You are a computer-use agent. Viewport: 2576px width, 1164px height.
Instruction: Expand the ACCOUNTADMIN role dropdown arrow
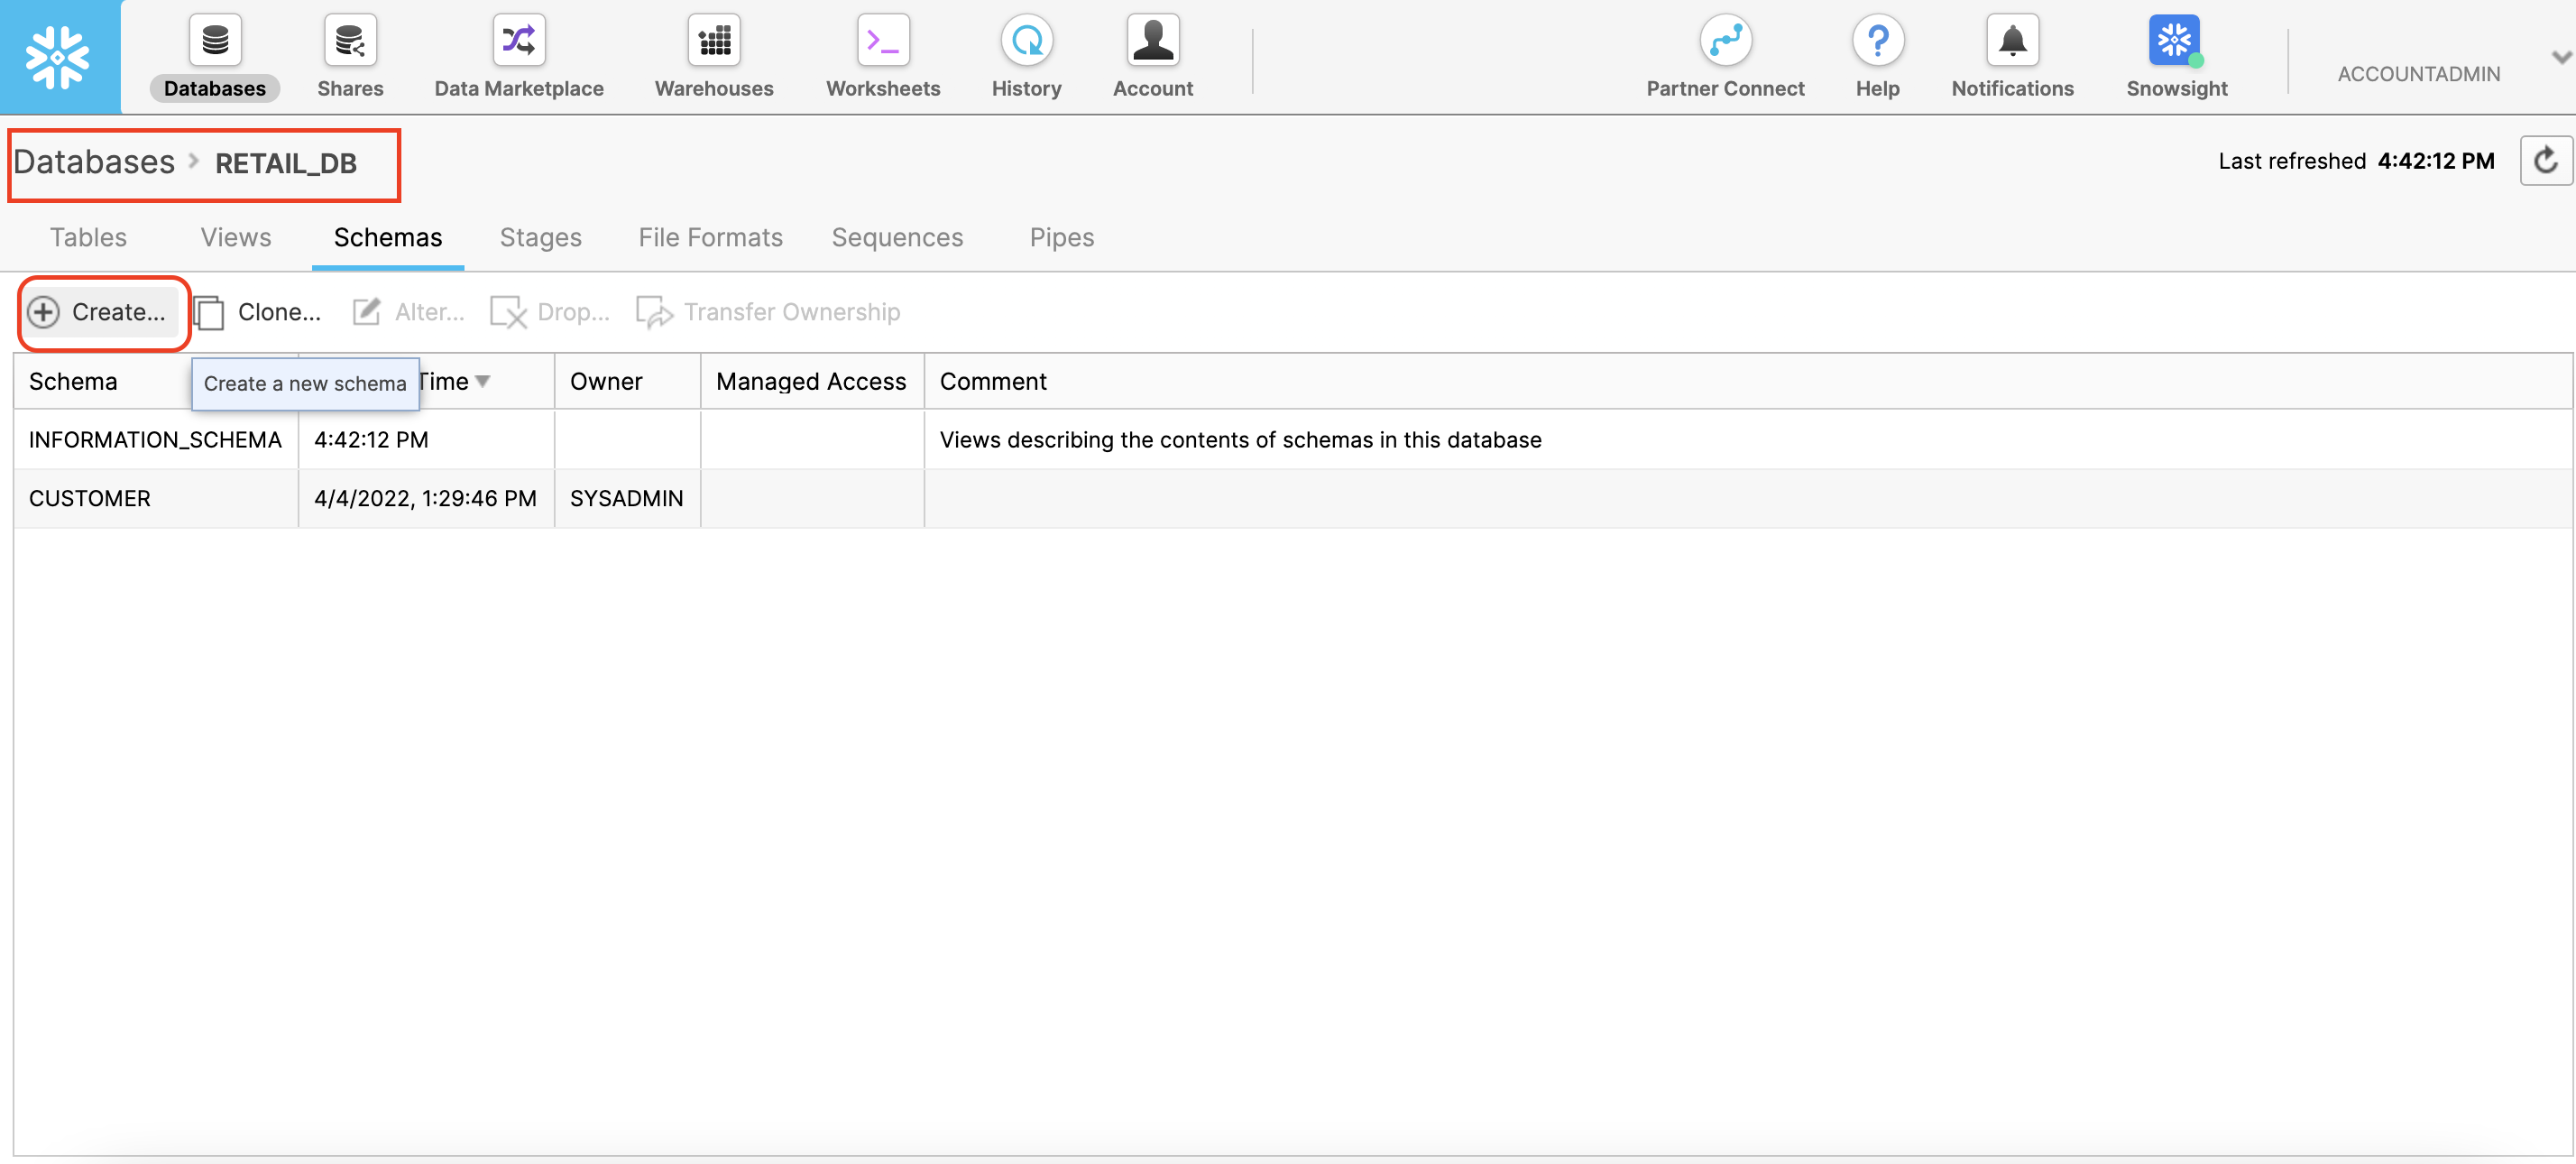(x=2561, y=58)
